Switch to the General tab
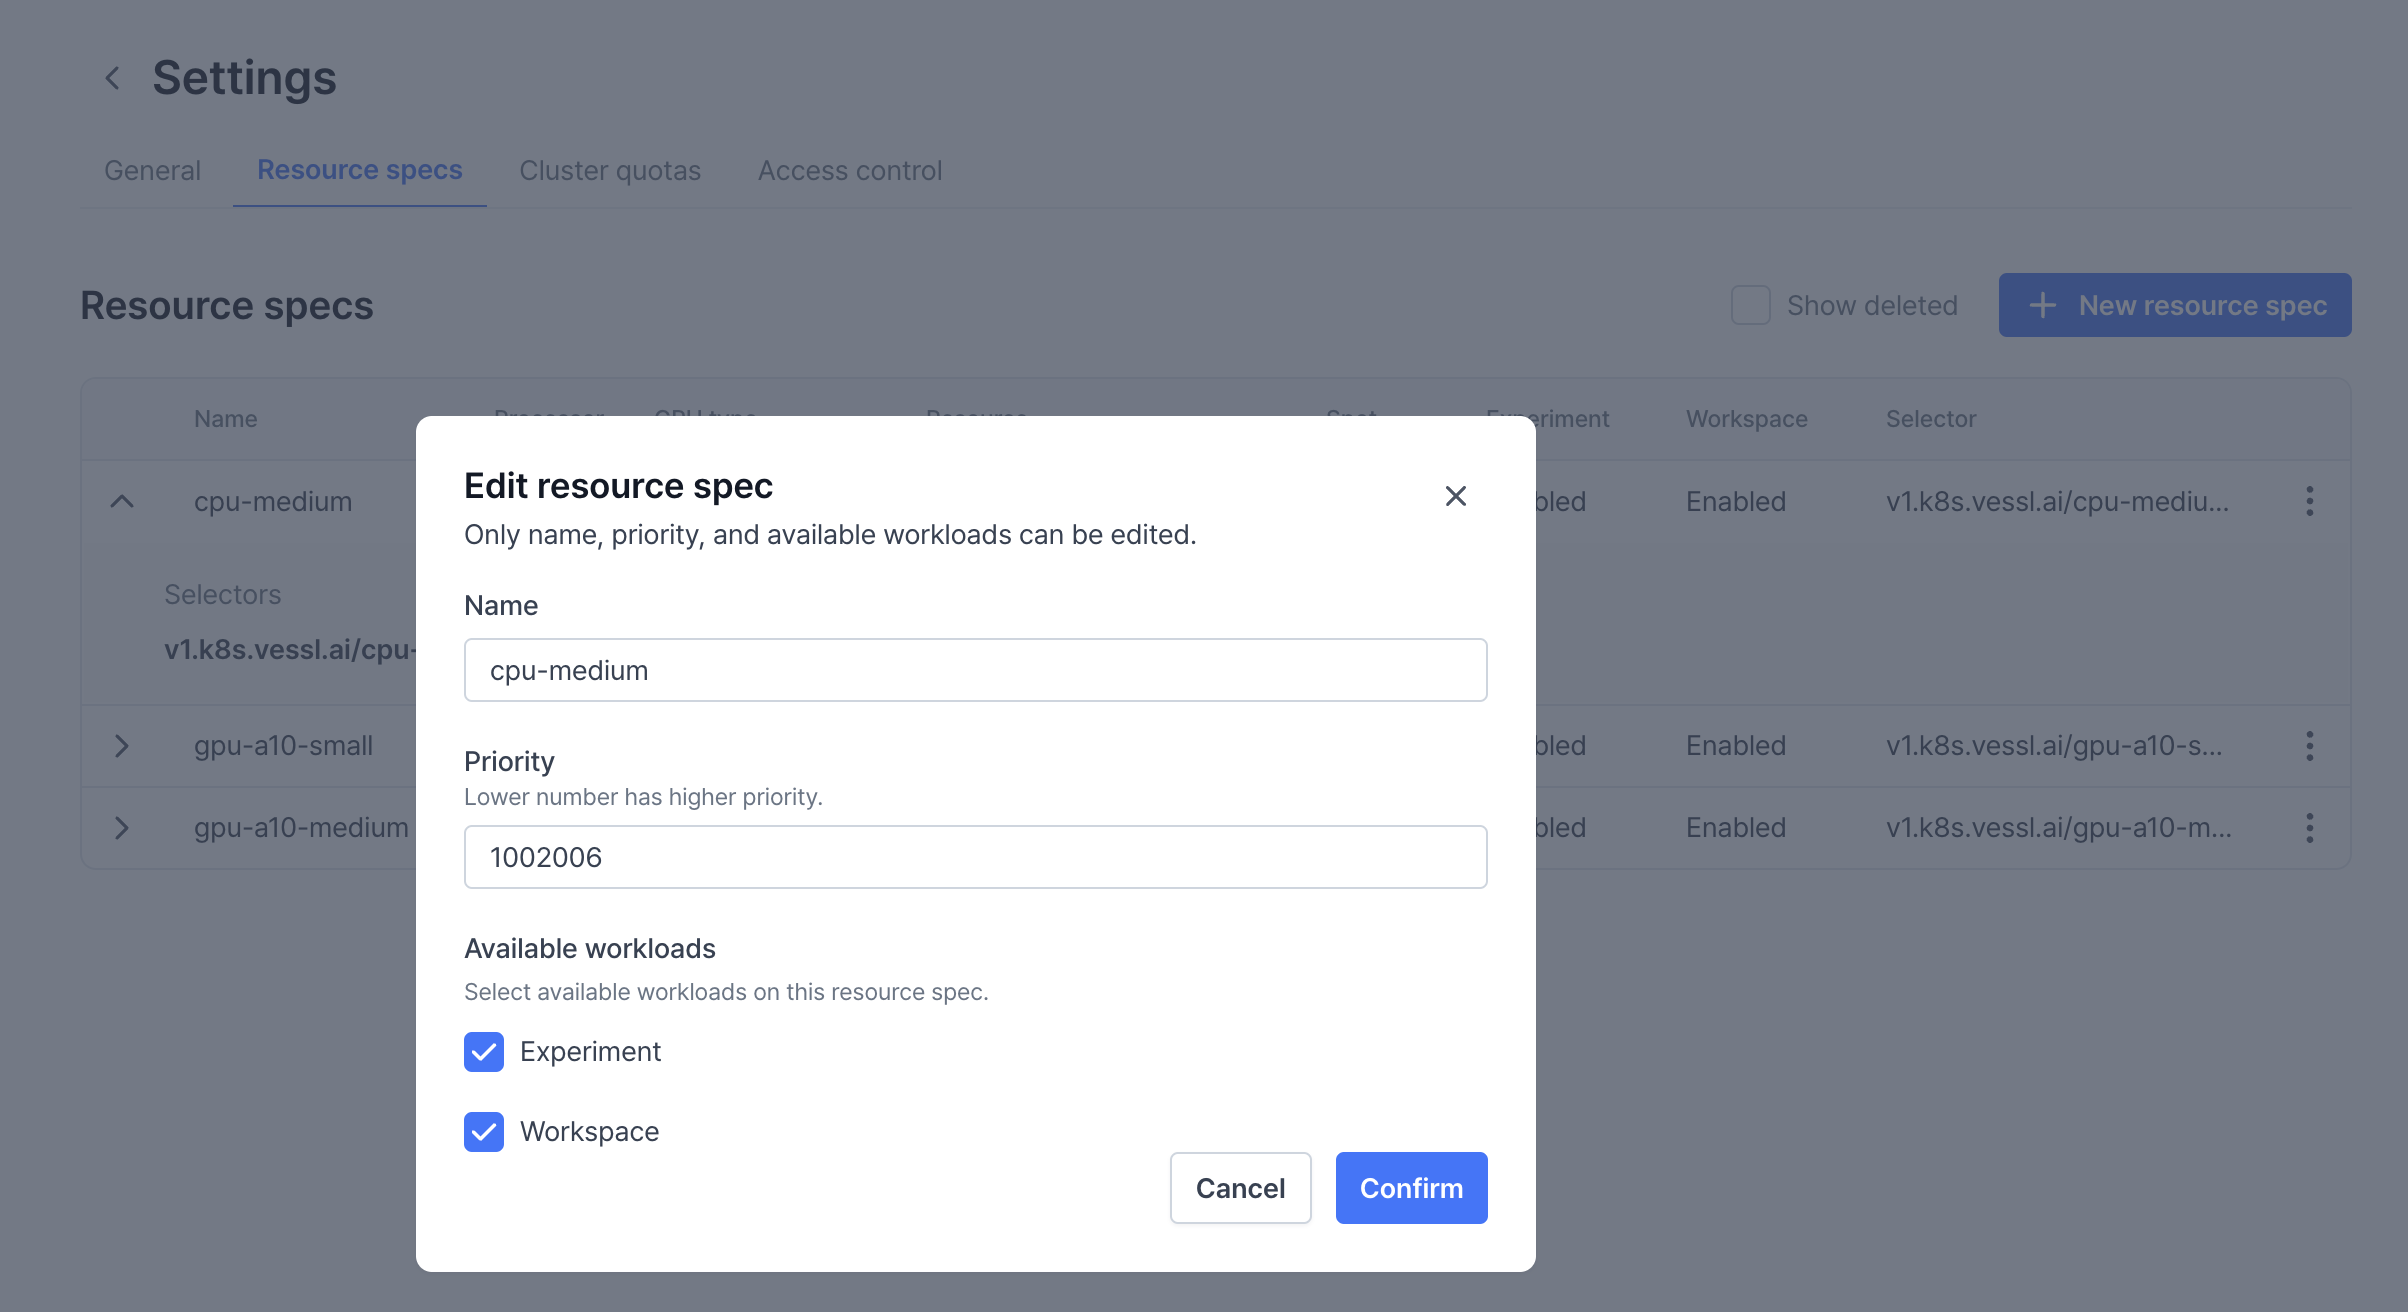The width and height of the screenshot is (2408, 1312). 152,171
